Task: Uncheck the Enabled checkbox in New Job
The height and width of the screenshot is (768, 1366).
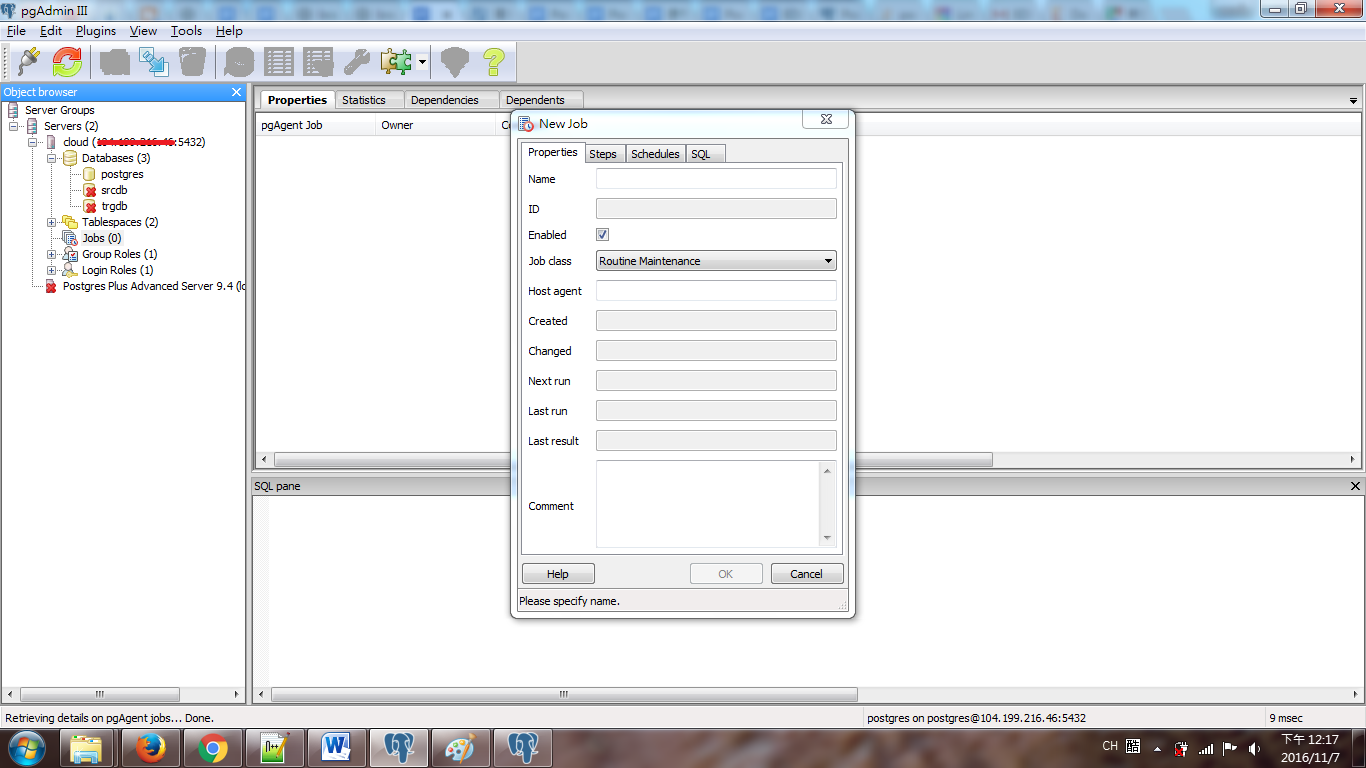Action: (x=602, y=235)
